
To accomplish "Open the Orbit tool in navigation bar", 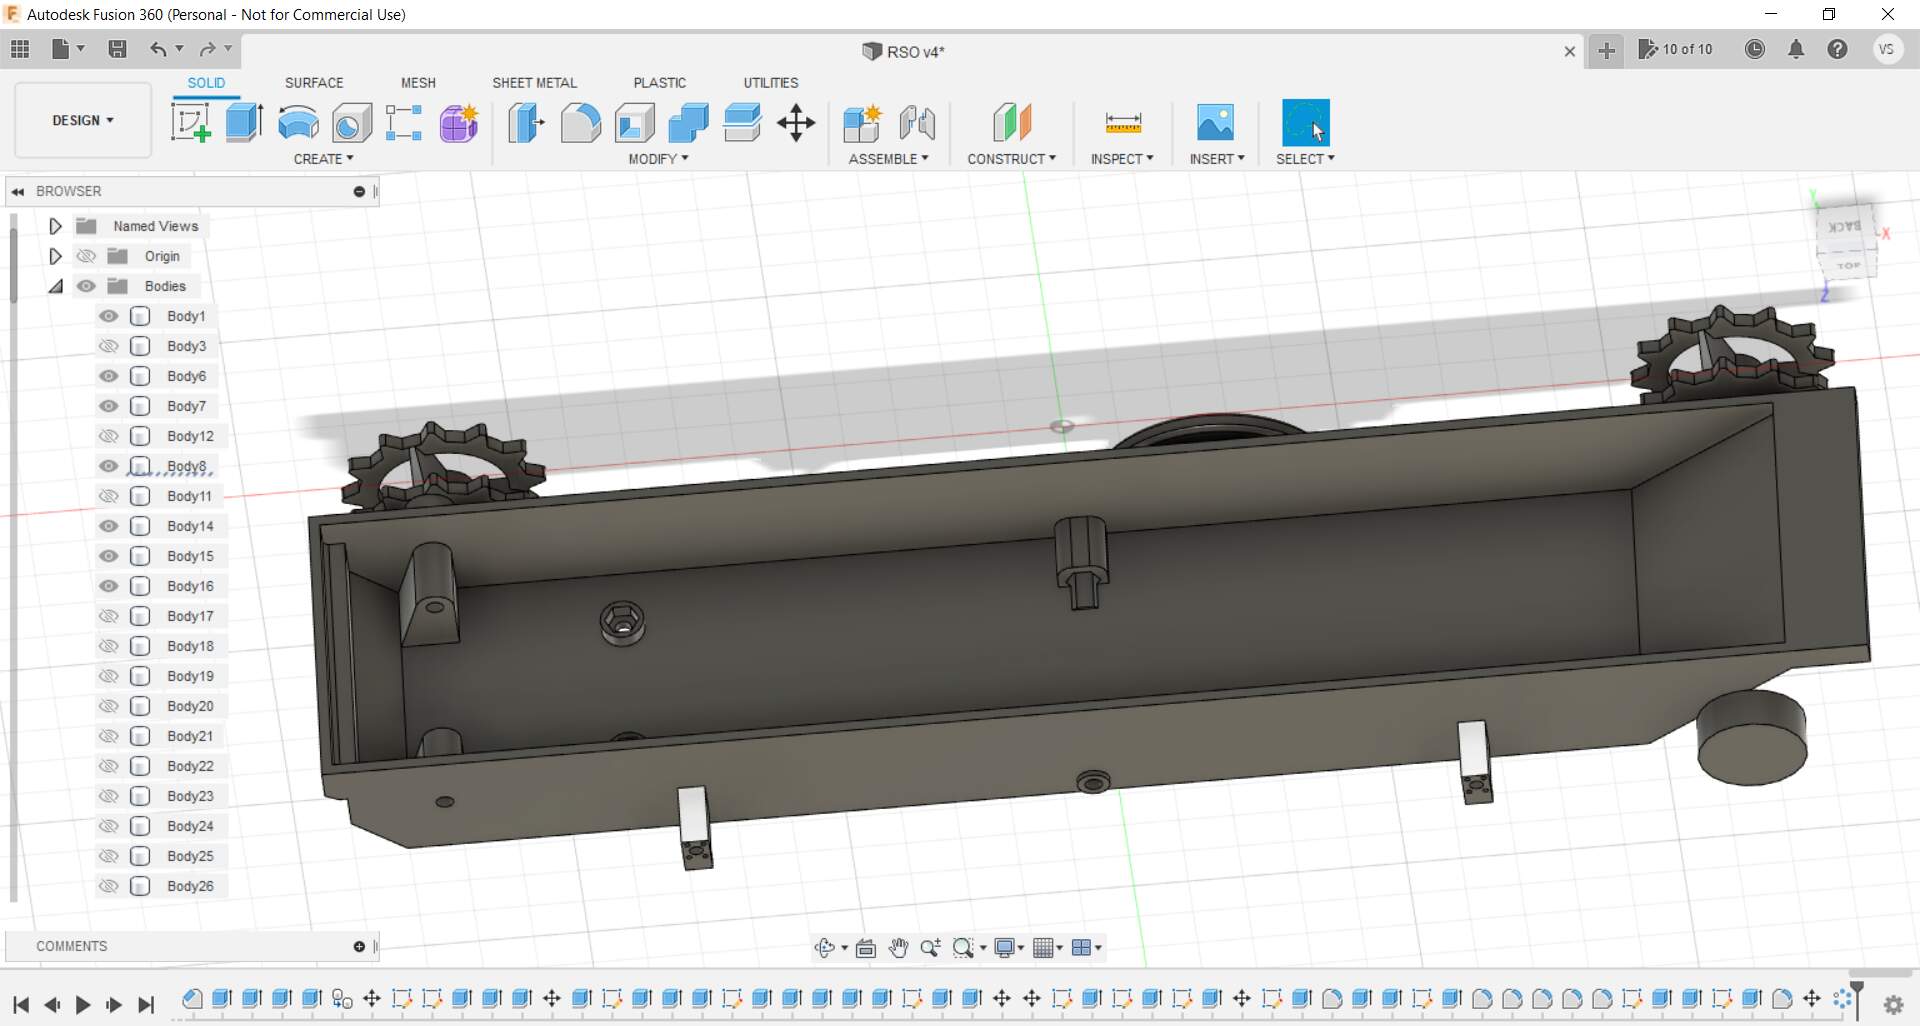I will point(825,948).
